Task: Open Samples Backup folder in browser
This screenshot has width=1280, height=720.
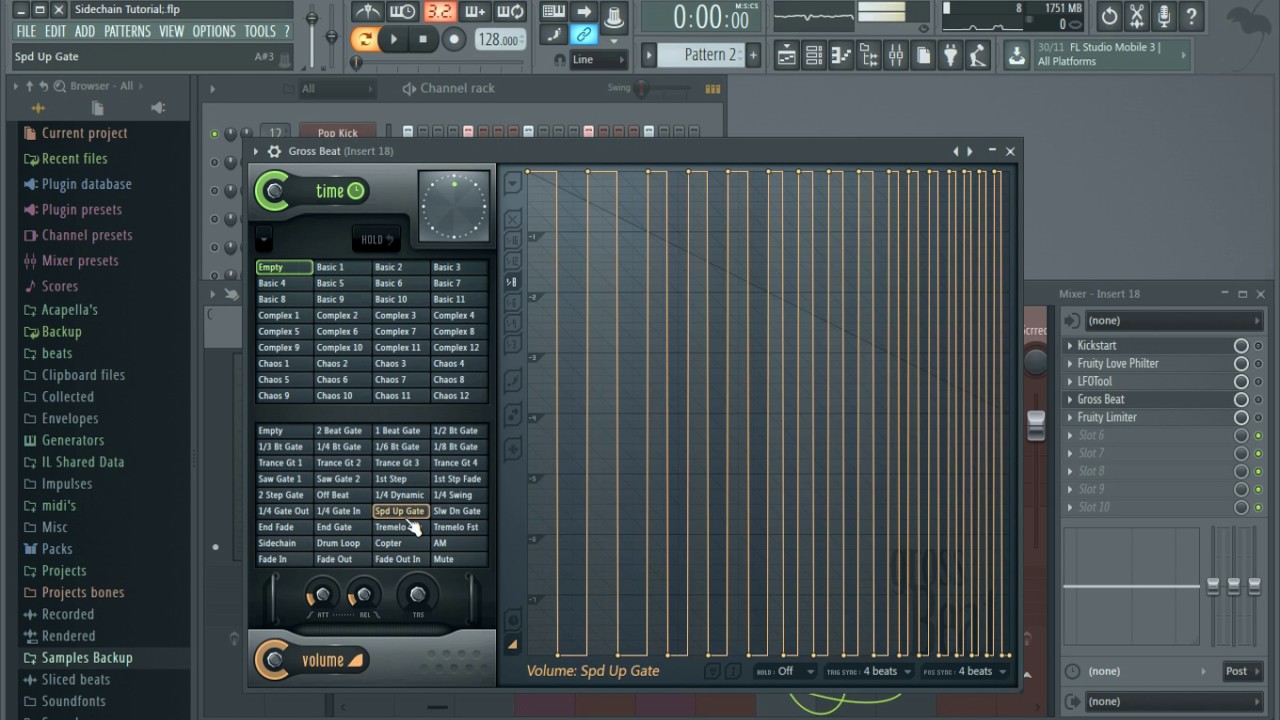Action: pos(87,658)
